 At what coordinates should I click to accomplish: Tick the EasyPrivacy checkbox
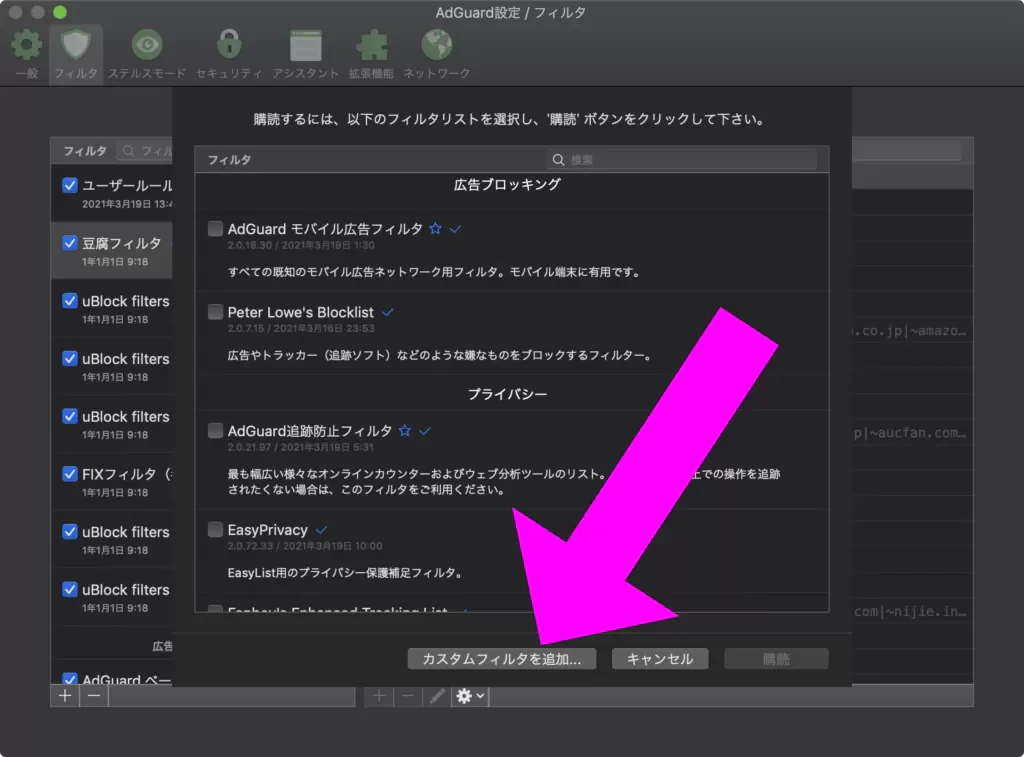coord(215,529)
